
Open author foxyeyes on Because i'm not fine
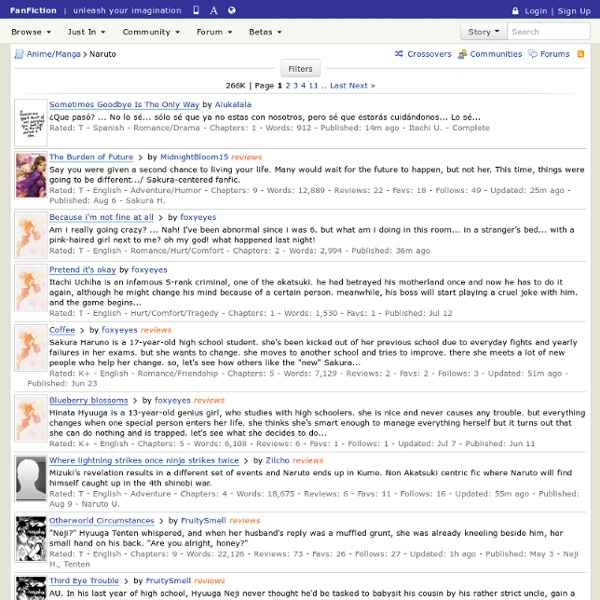(198, 217)
